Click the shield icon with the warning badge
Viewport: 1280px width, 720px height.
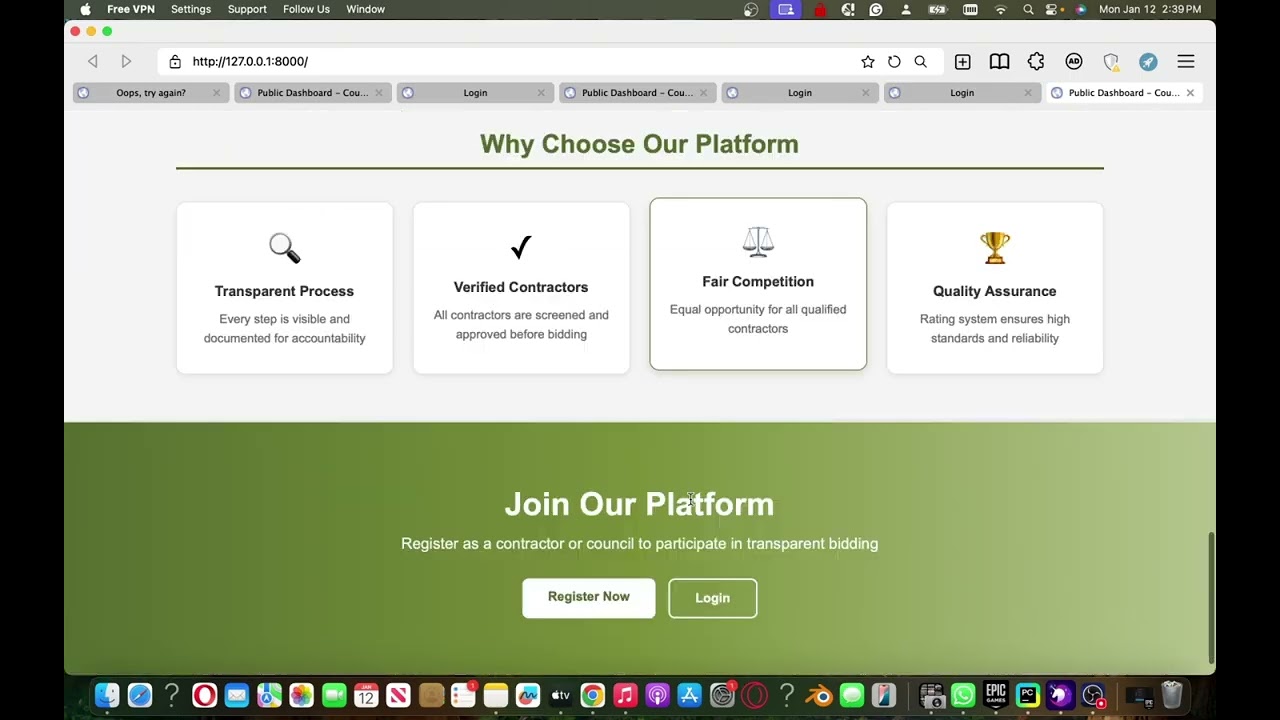[x=1111, y=62]
